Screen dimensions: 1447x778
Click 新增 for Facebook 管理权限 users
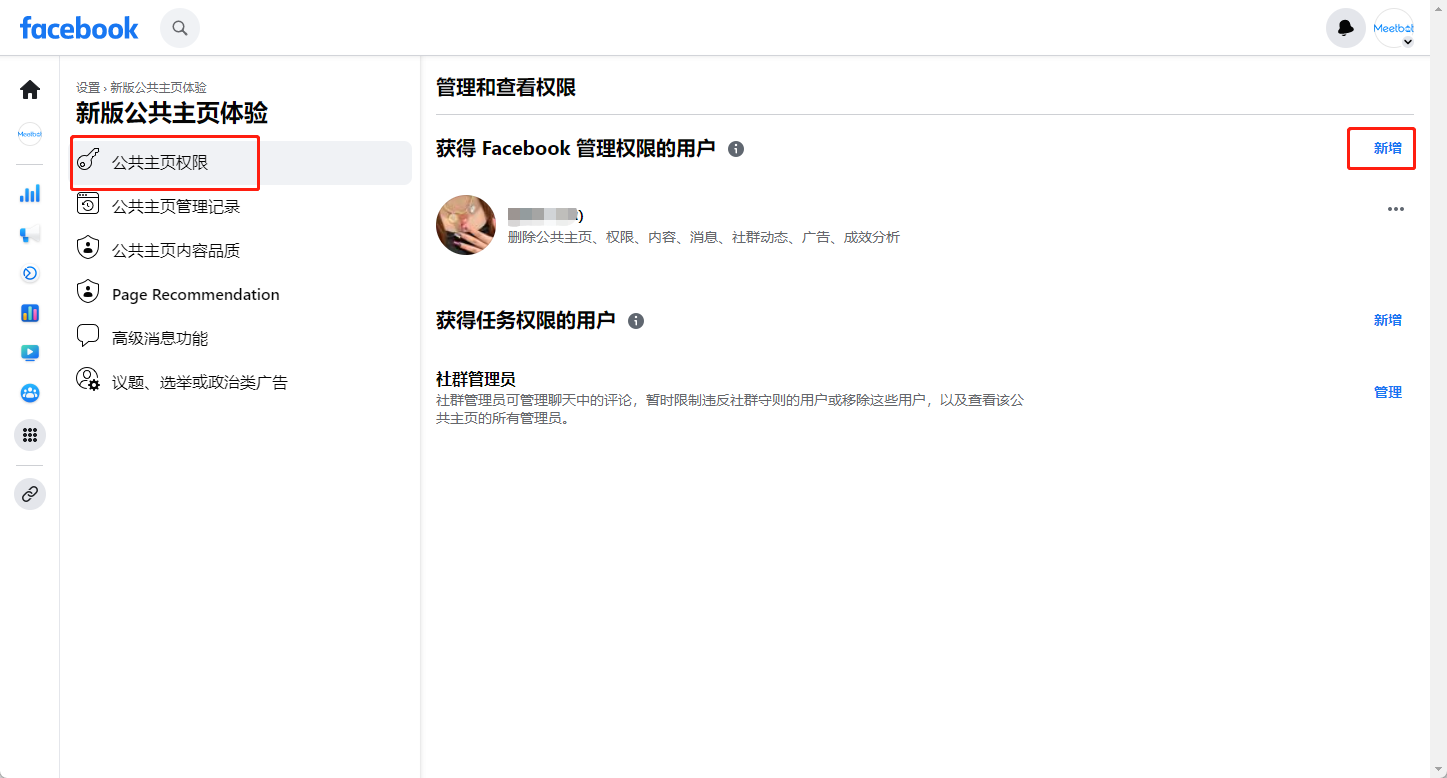click(x=1388, y=148)
